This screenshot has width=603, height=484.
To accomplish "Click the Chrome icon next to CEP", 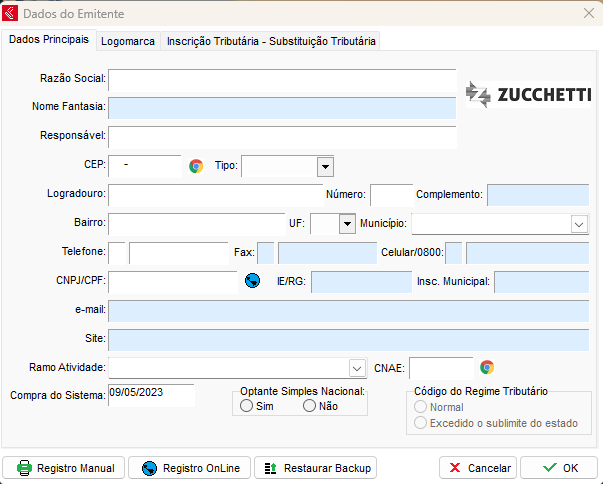I will [196, 166].
